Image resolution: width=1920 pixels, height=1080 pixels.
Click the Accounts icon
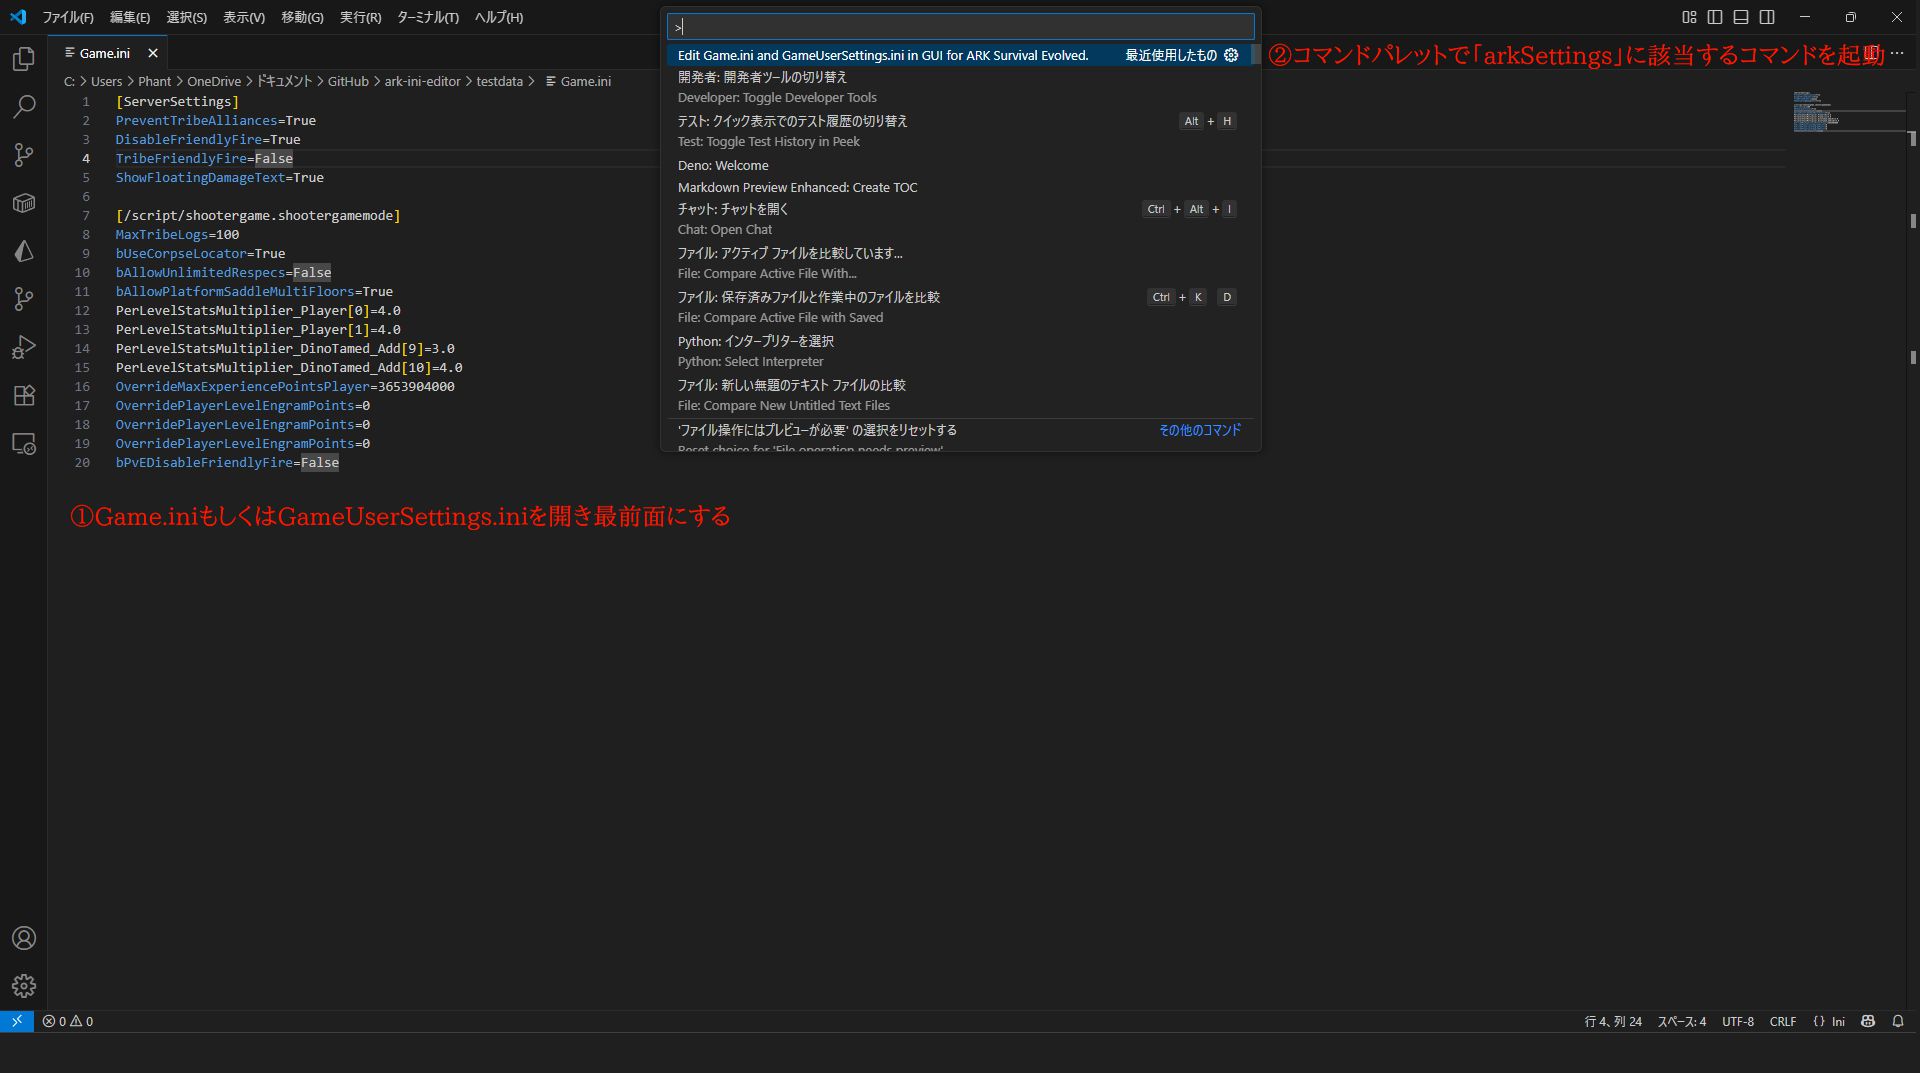pyautogui.click(x=24, y=938)
